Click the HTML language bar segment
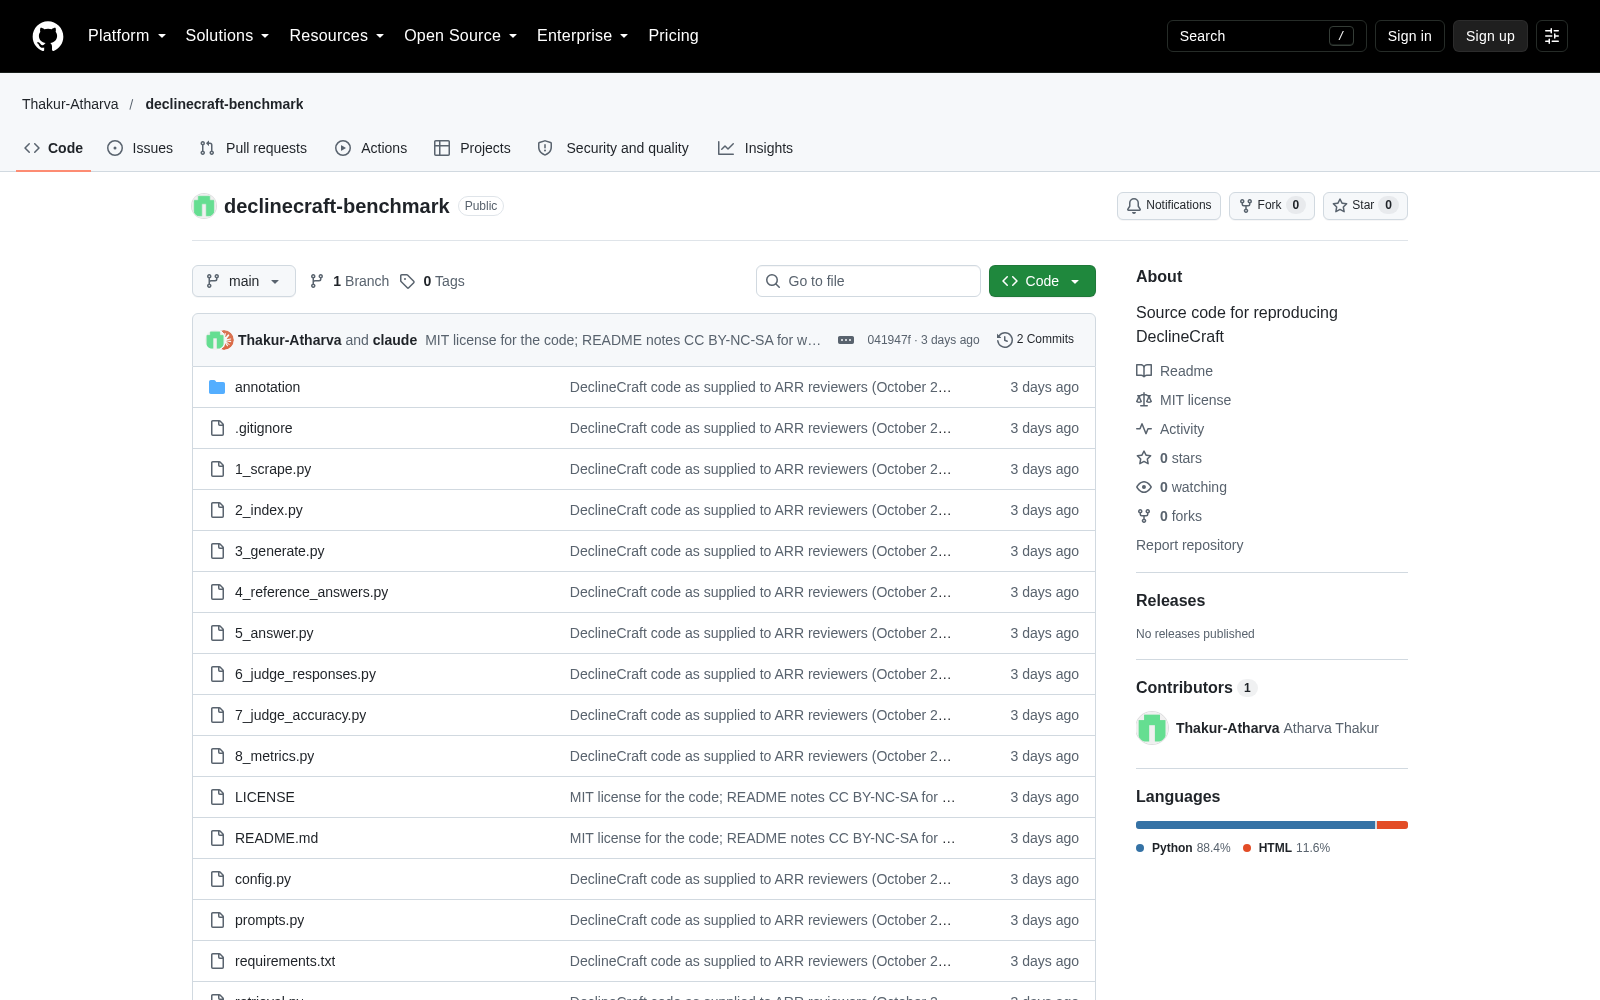 tap(1392, 825)
